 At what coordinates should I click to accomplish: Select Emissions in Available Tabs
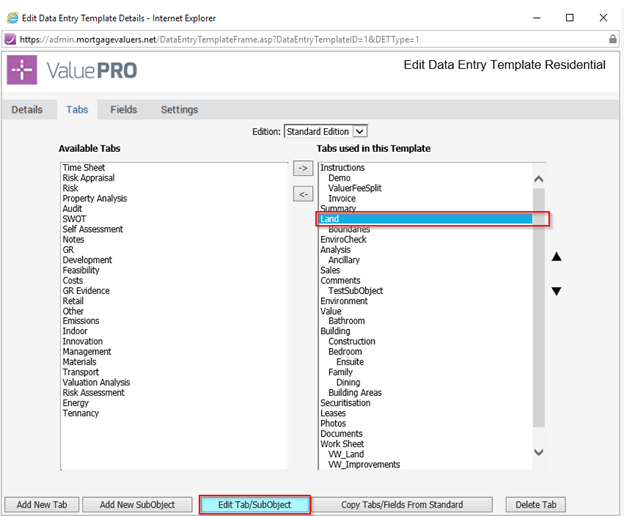[81, 321]
